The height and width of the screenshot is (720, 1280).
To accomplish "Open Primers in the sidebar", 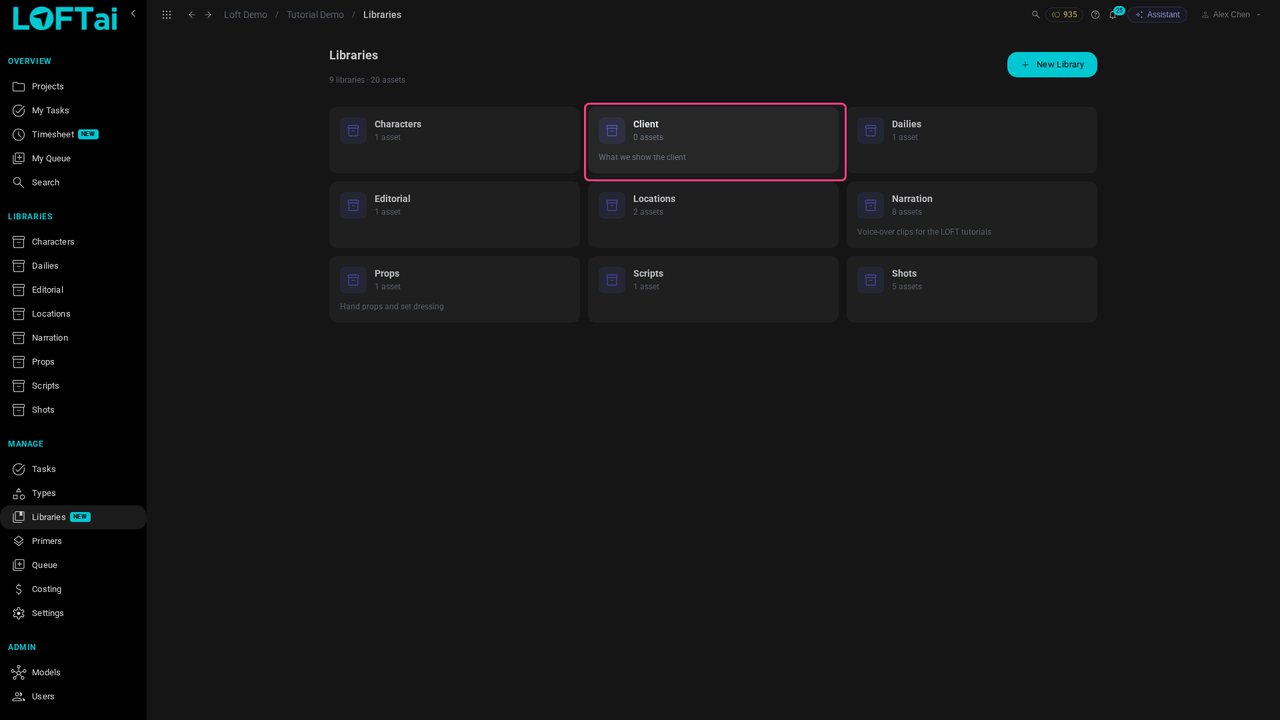I will point(73,541).
